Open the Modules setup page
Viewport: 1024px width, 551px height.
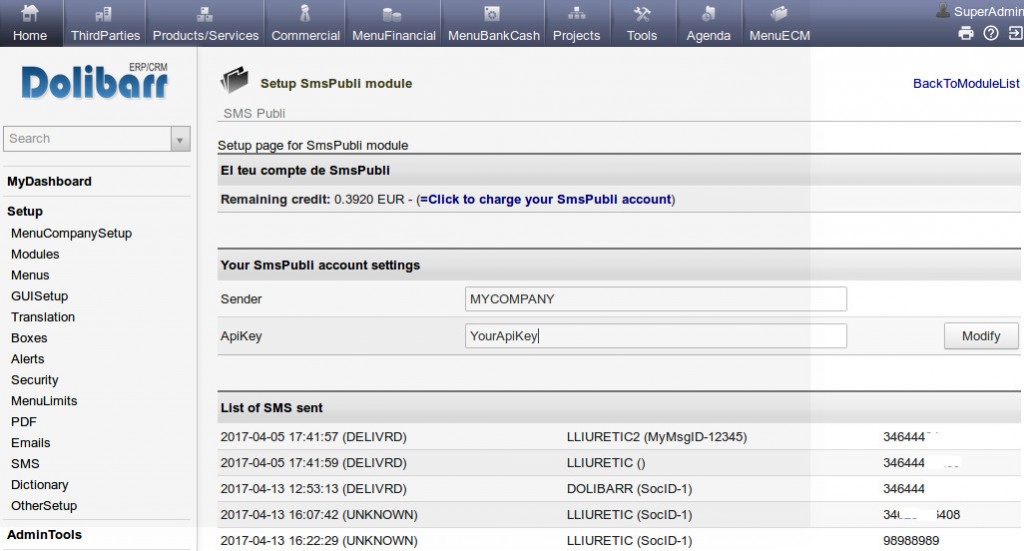[x=35, y=254]
